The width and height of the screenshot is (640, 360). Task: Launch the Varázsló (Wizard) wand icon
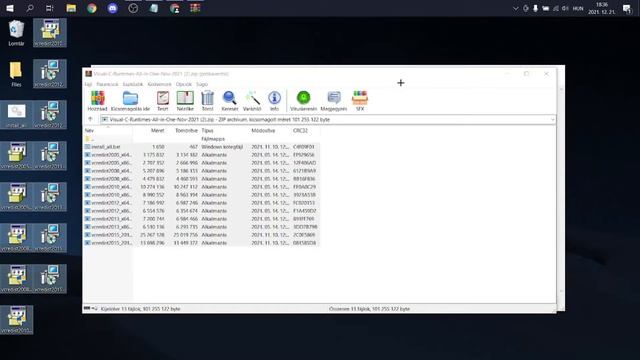[x=252, y=101]
